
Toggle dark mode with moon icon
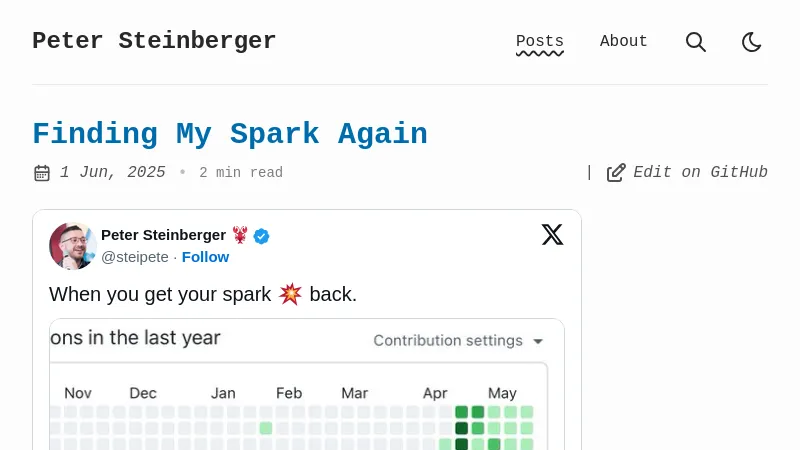click(752, 42)
